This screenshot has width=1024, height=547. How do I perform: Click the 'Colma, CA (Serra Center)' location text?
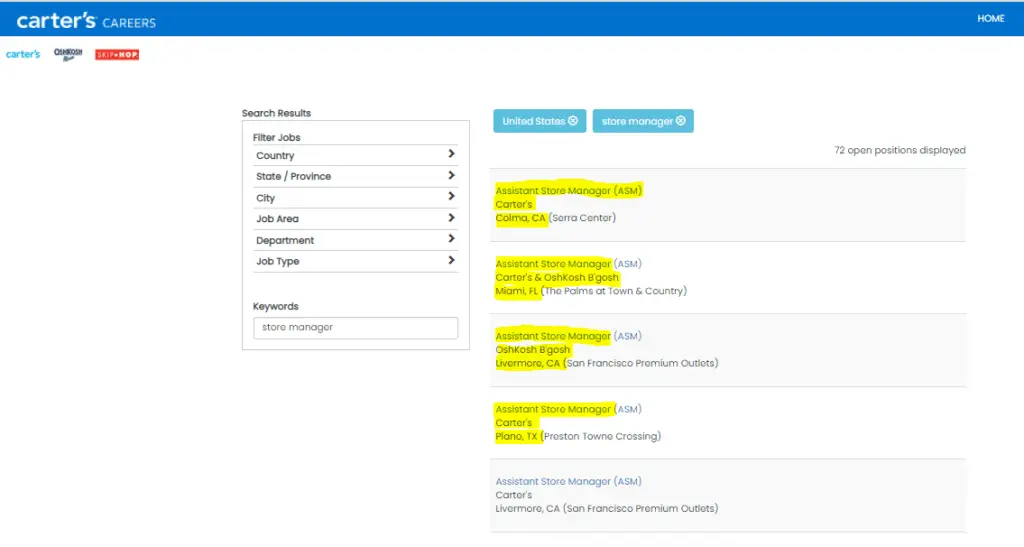tap(555, 218)
